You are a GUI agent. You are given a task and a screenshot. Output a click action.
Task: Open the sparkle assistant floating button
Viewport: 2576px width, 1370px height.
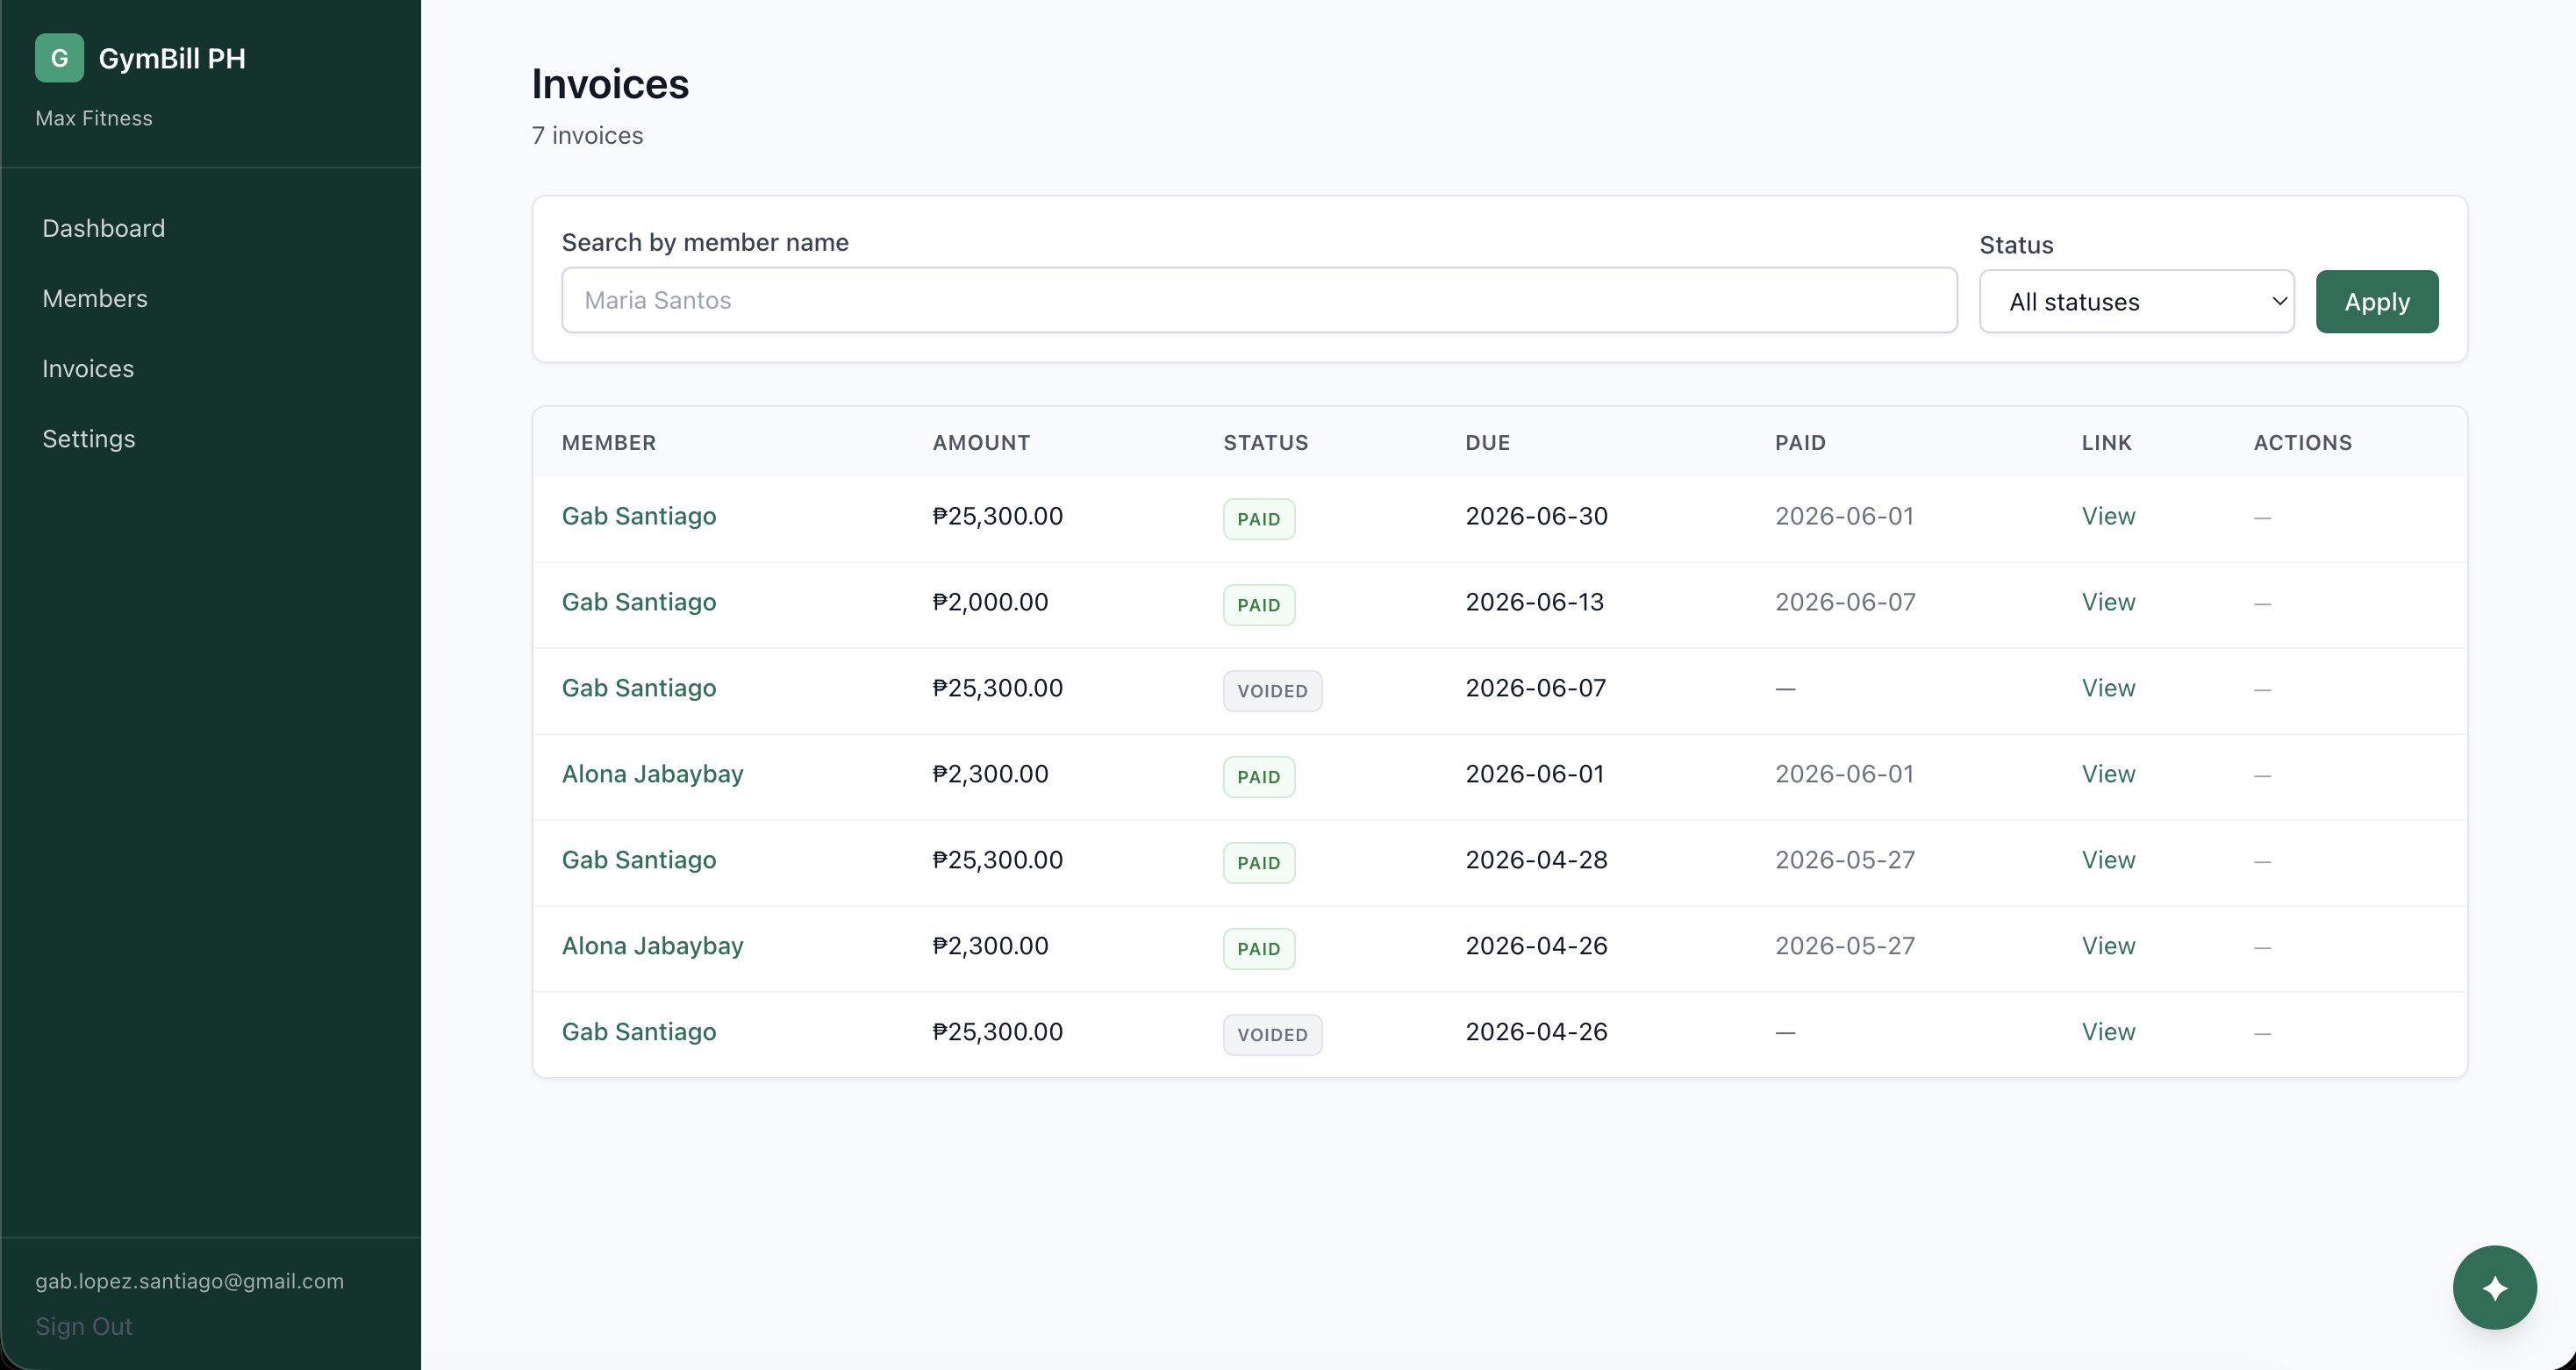(x=2494, y=1287)
